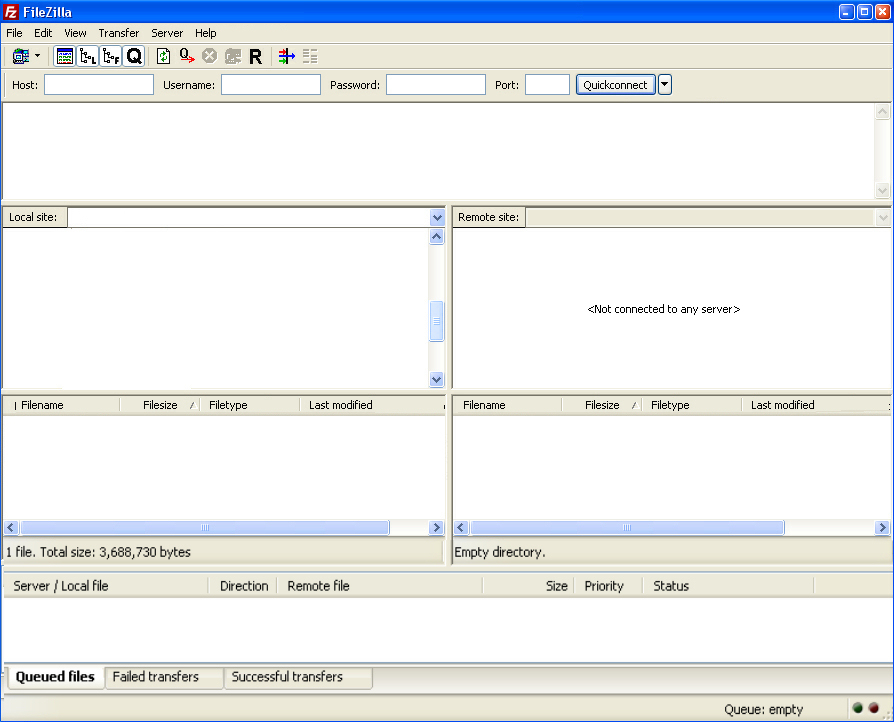Switch to the Queued files tab
This screenshot has height=722, width=894.
click(x=55, y=677)
